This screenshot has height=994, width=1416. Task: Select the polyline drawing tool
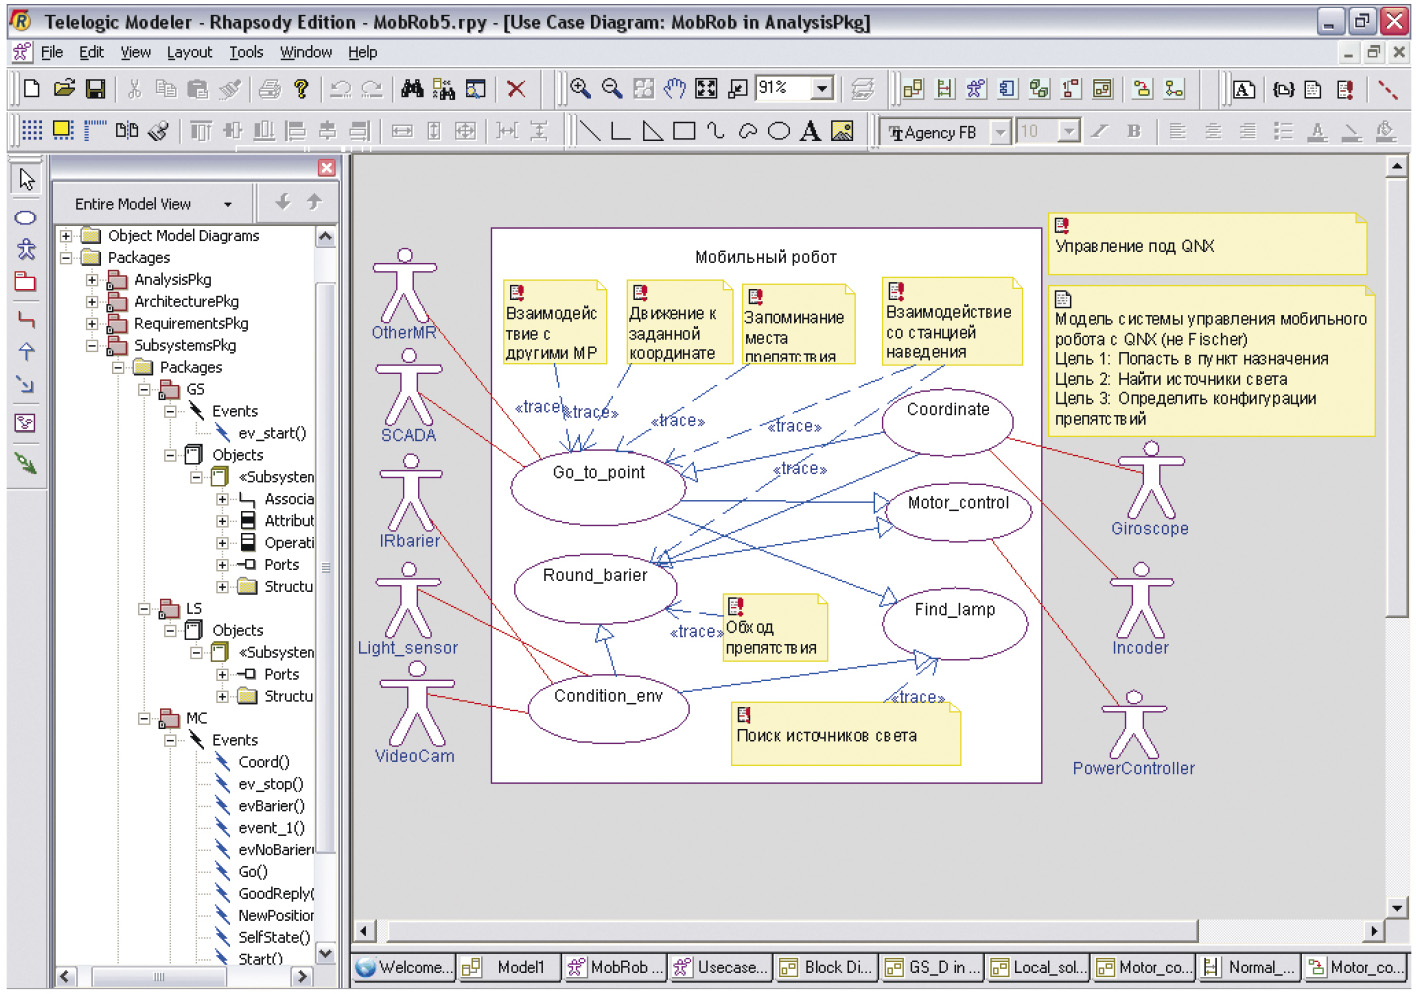coord(620,131)
